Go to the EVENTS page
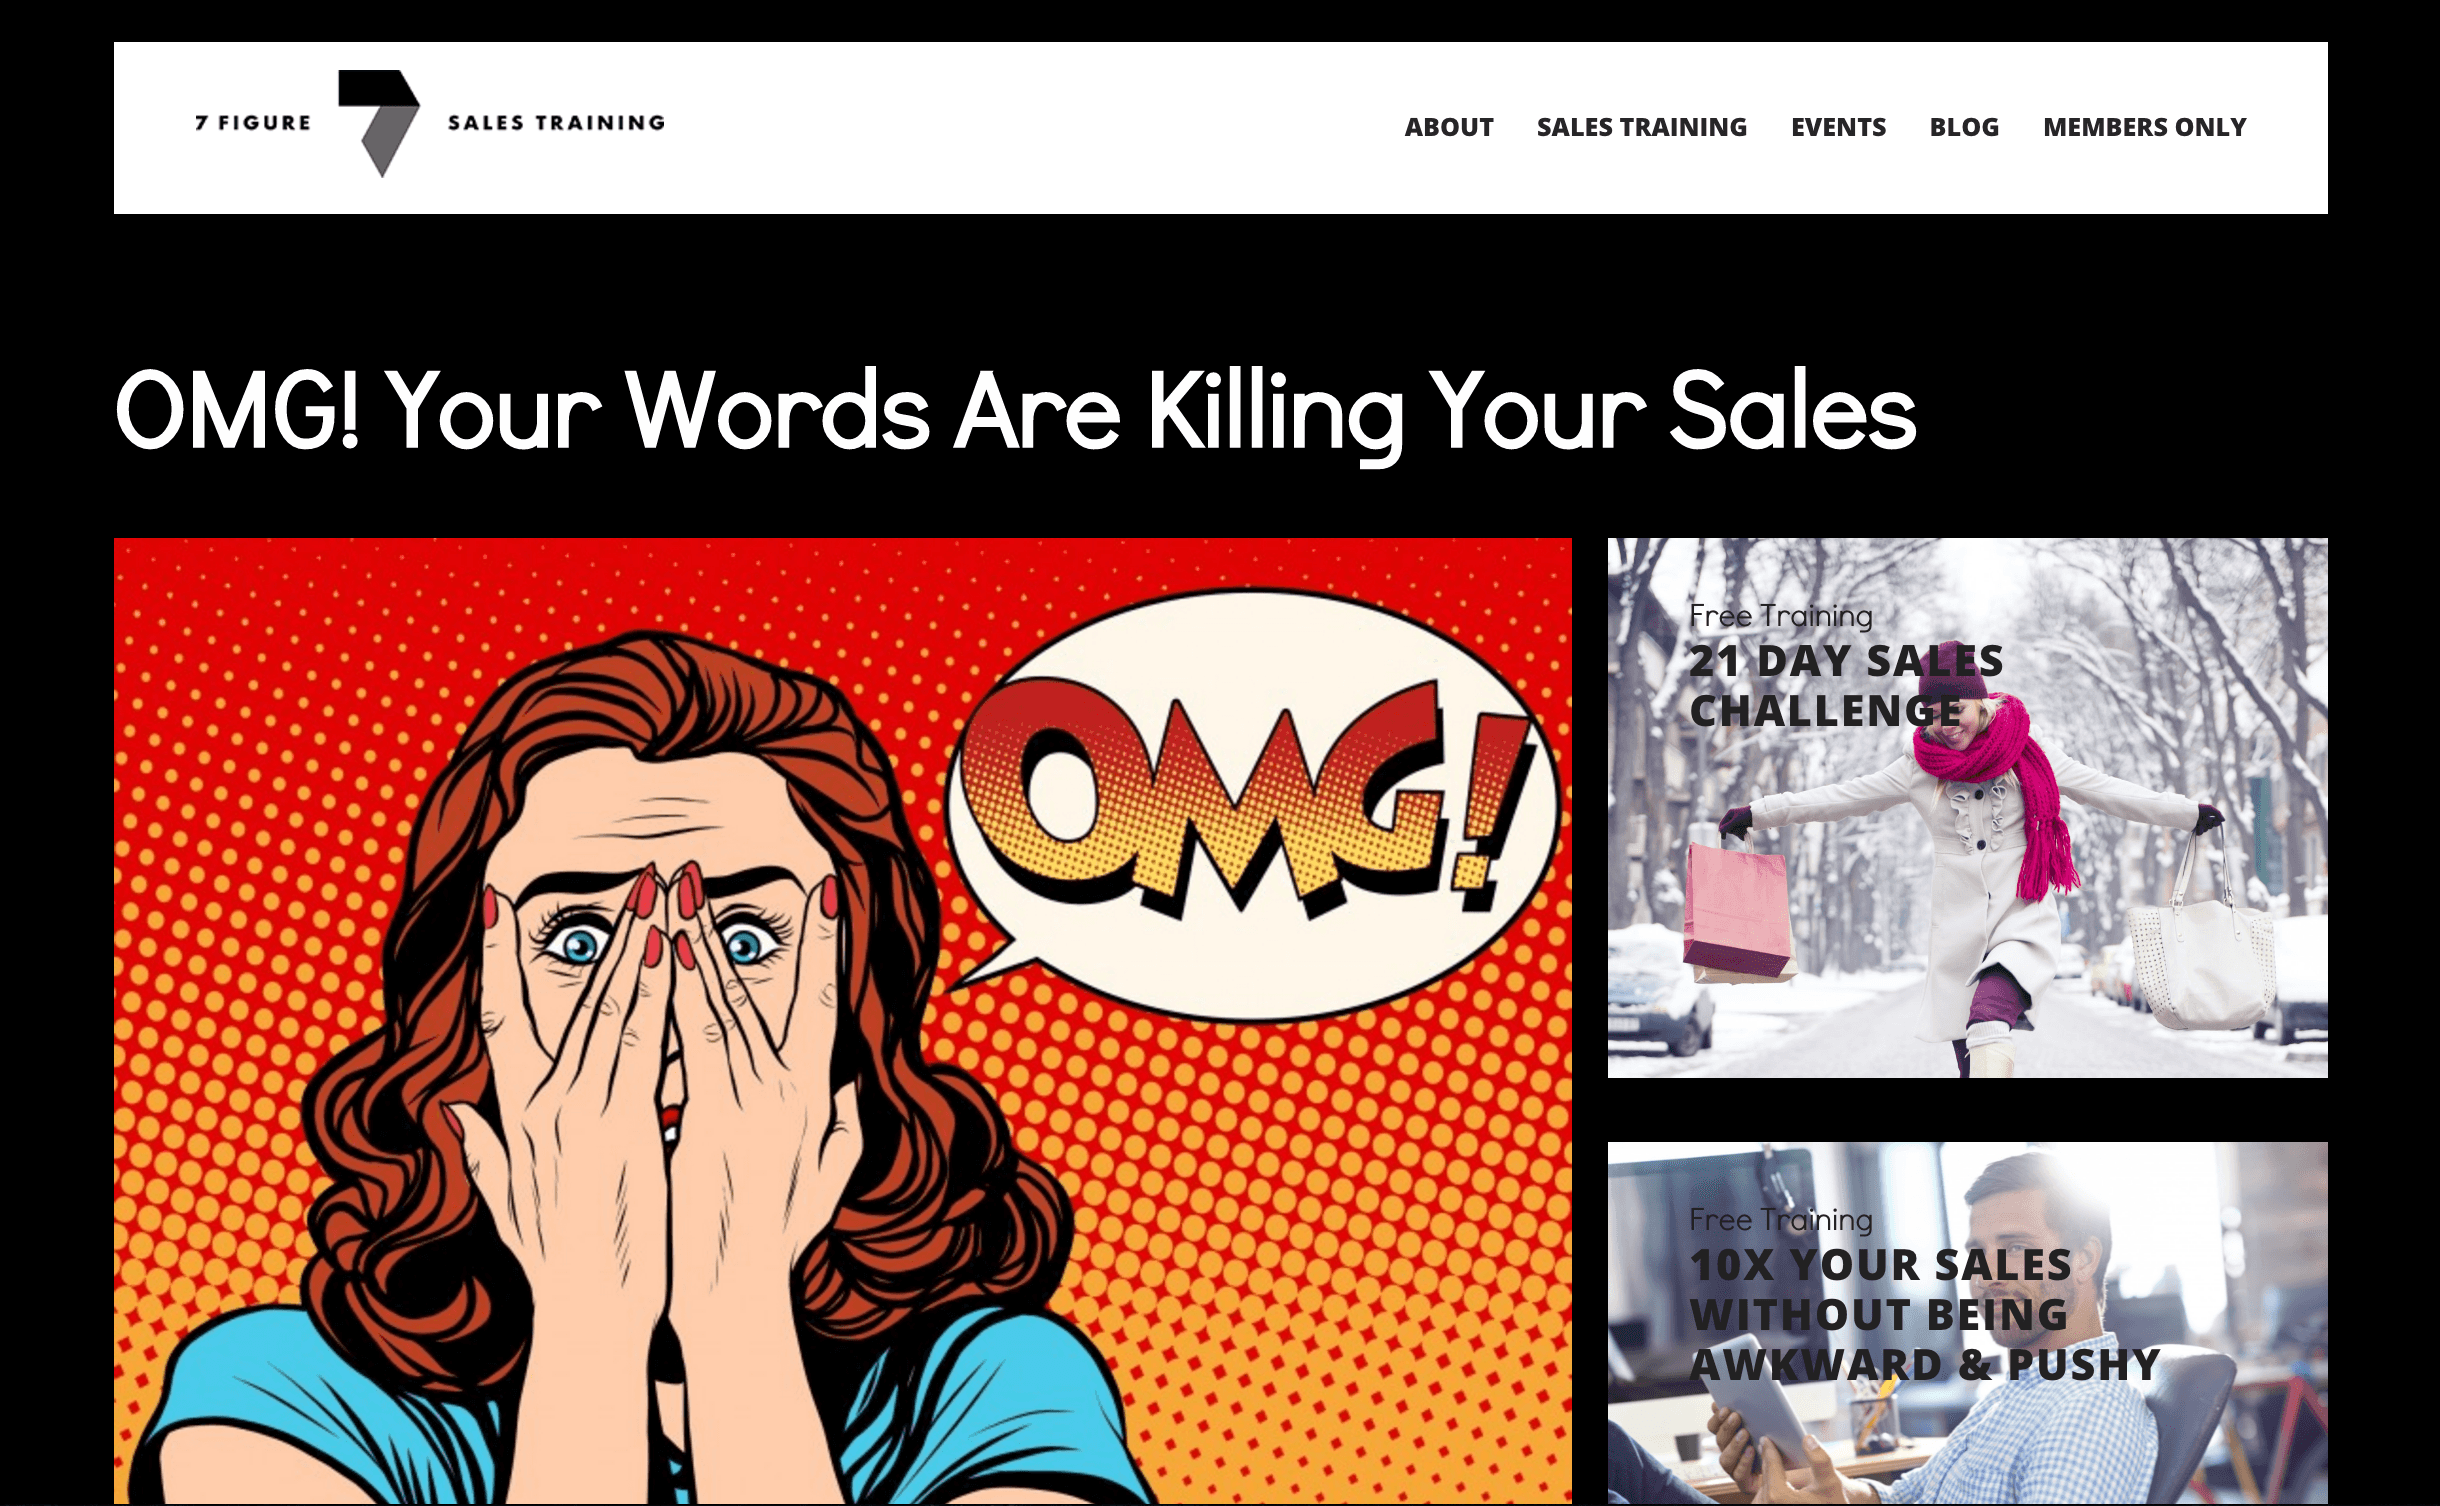2440x1506 pixels. click(x=1838, y=127)
